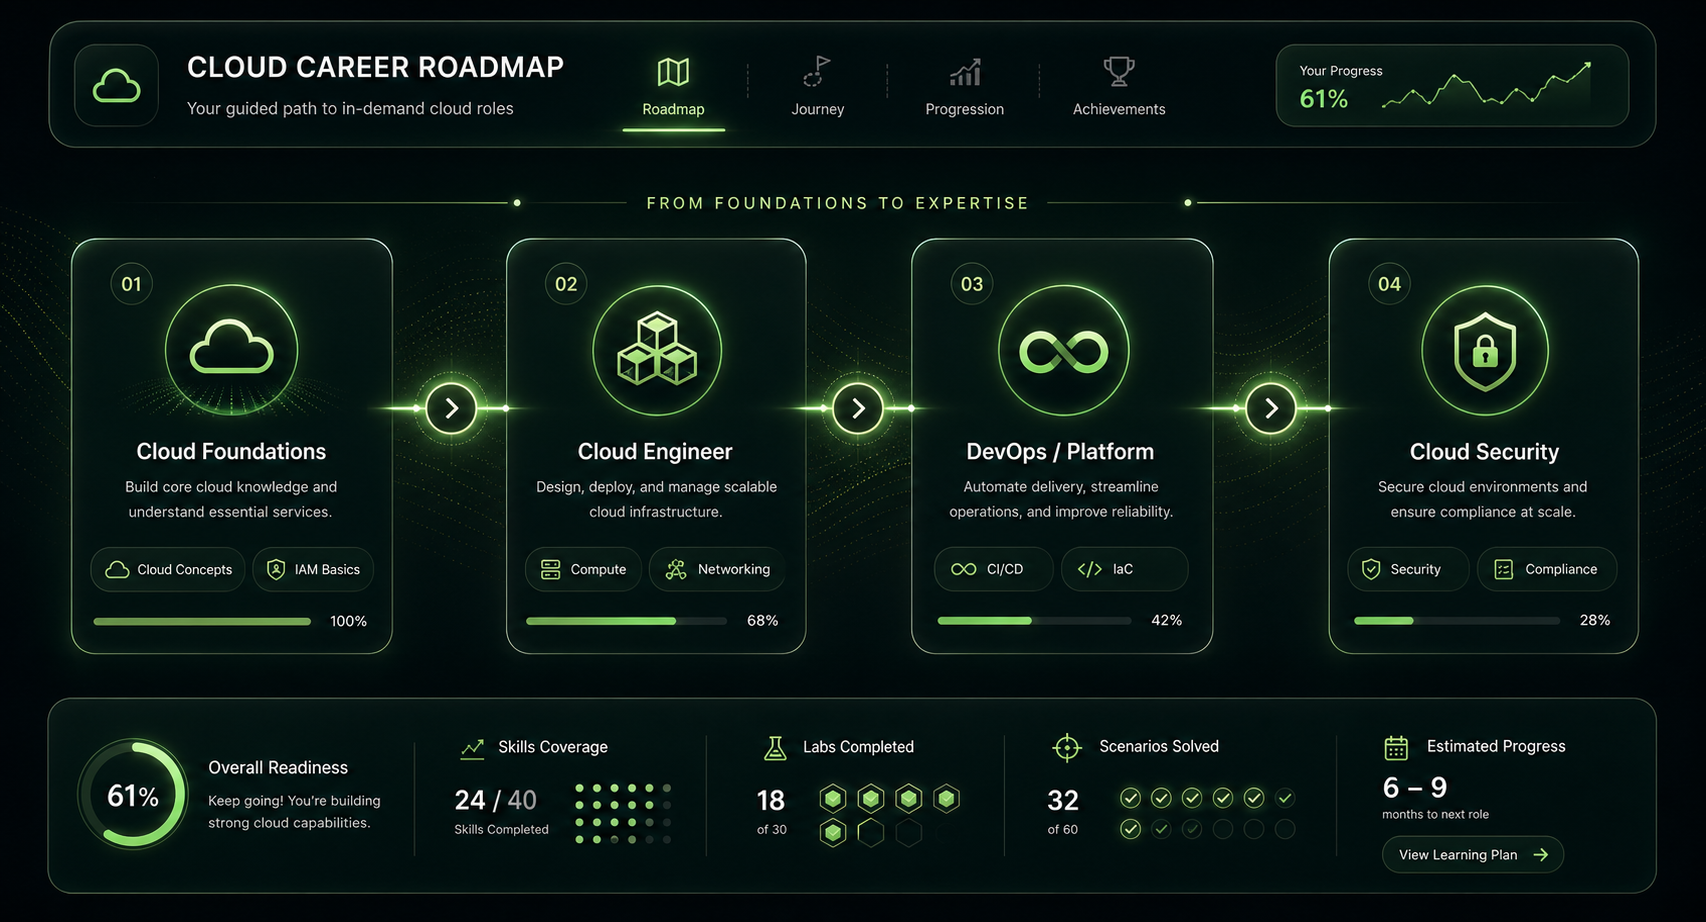Click the Cloud Career Roadmap title
This screenshot has width=1706, height=922.
375,67
